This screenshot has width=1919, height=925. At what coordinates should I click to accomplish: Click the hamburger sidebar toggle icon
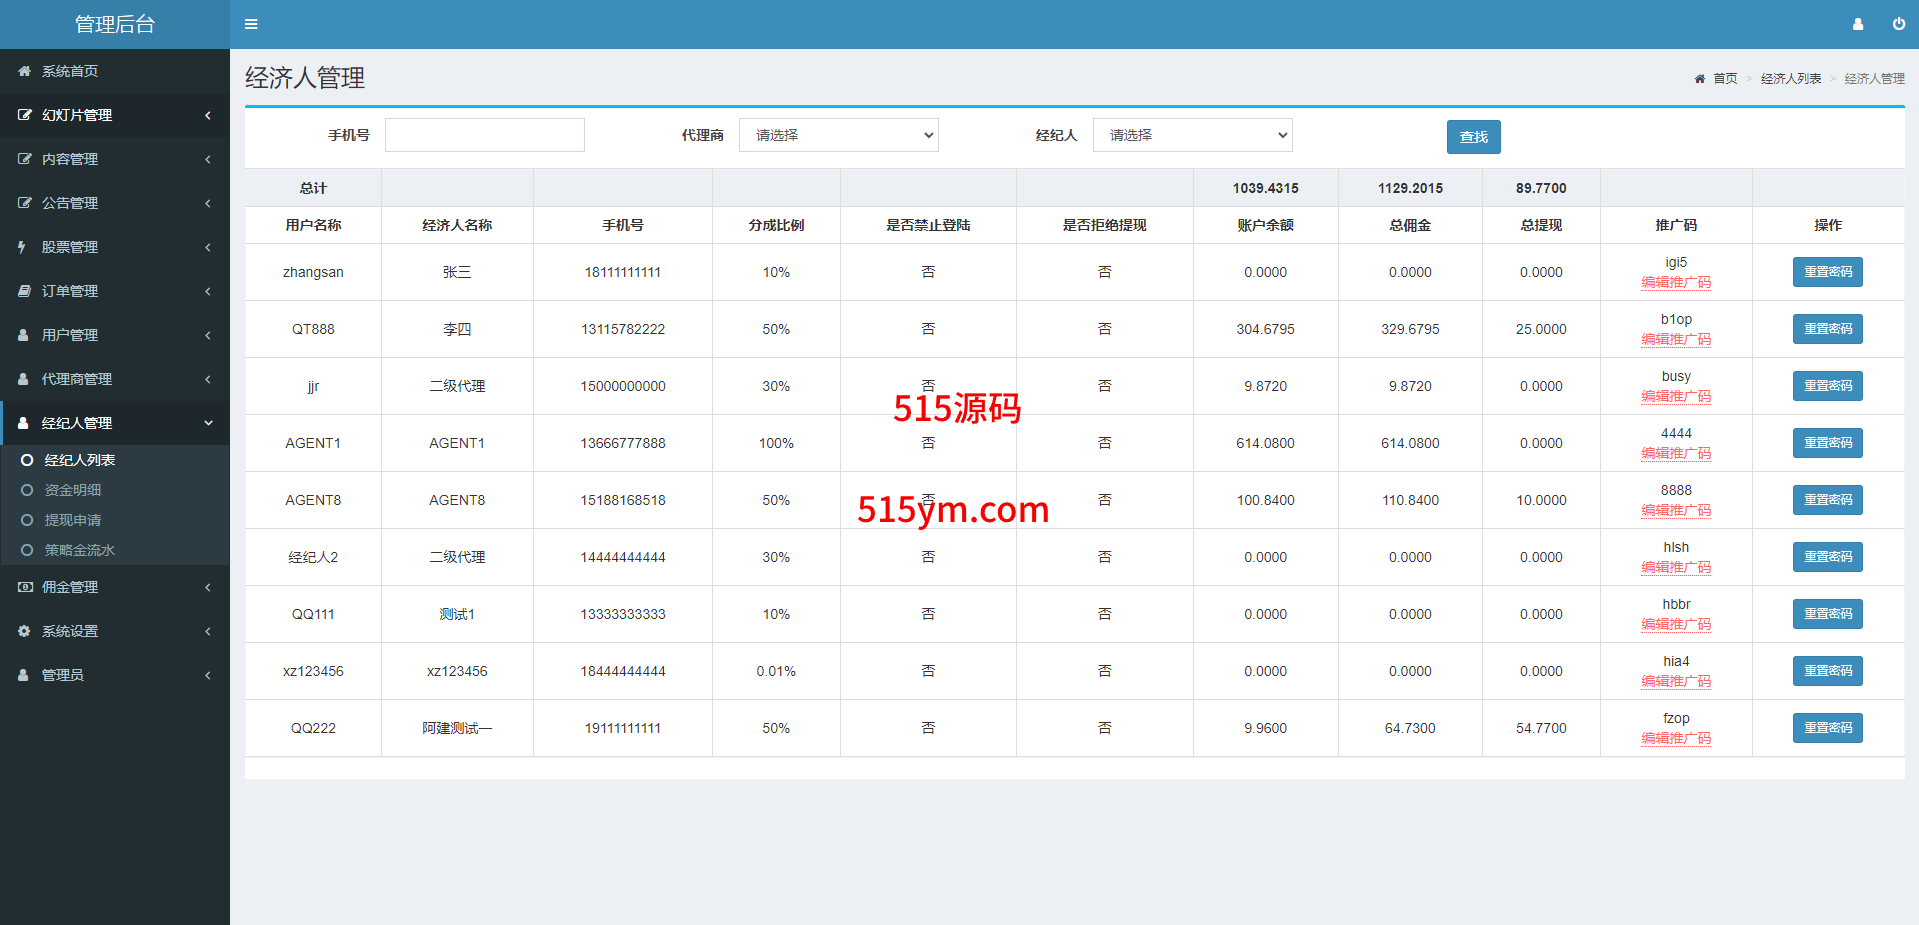pyautogui.click(x=251, y=24)
